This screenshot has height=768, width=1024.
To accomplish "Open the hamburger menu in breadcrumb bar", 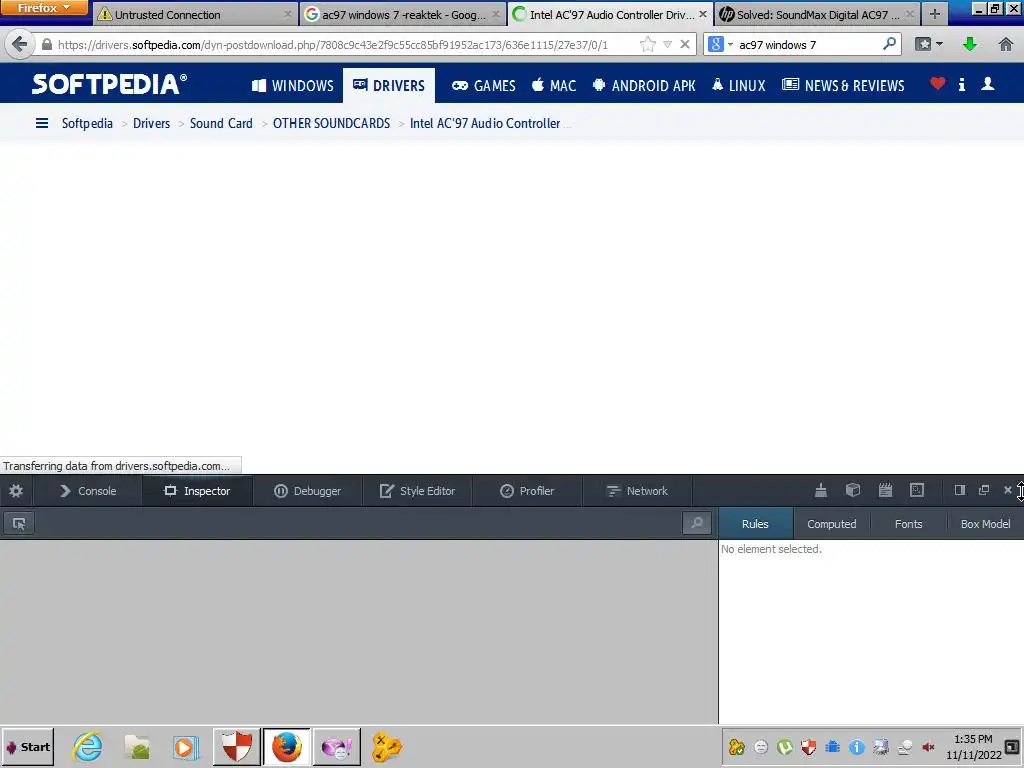I will [x=42, y=123].
